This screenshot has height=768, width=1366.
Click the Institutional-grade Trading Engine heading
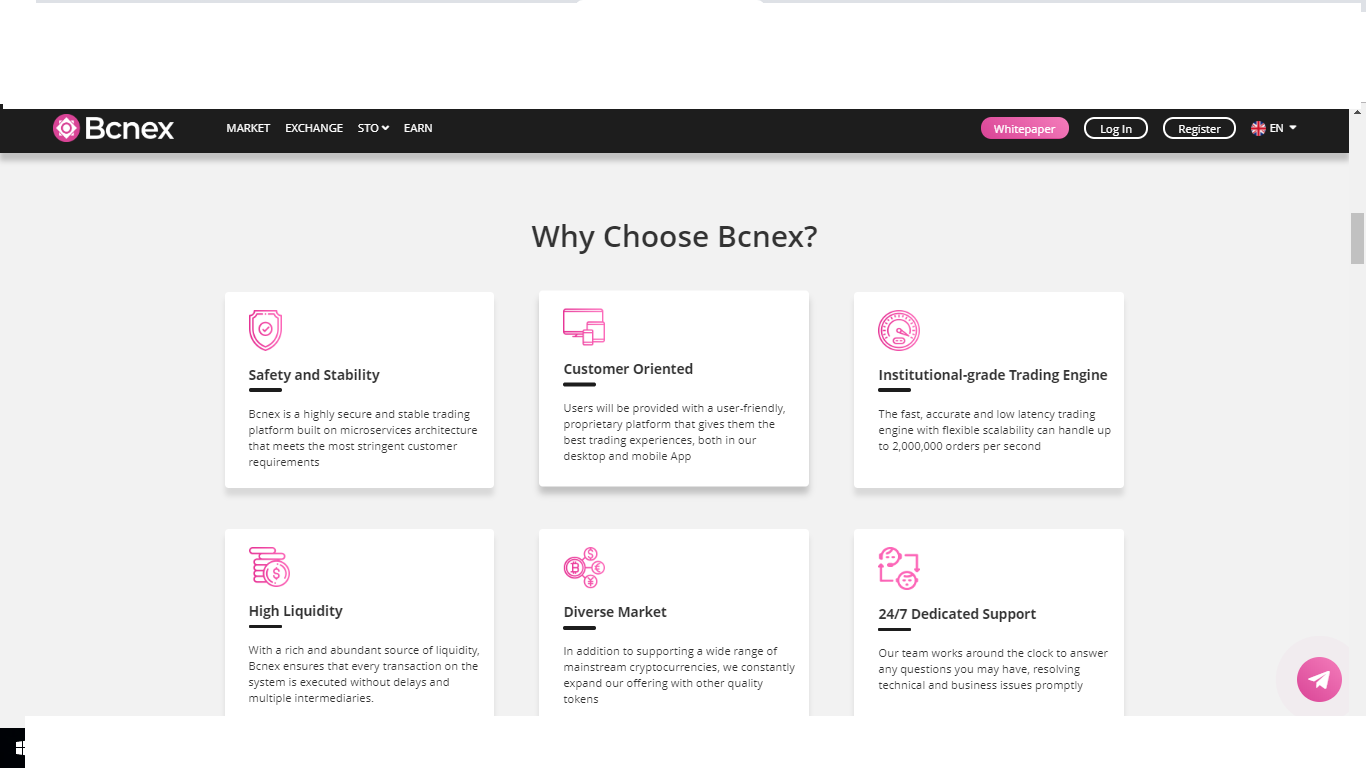pyautogui.click(x=992, y=375)
